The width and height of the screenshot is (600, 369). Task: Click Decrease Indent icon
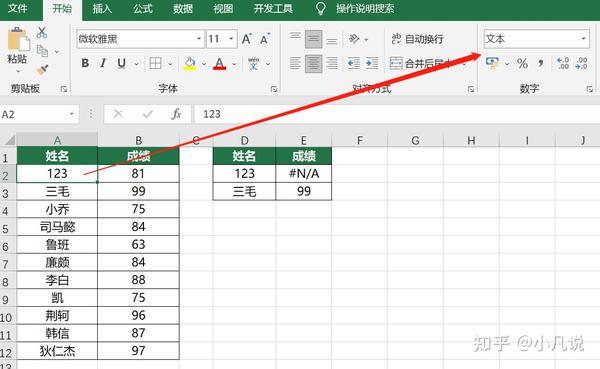point(354,64)
